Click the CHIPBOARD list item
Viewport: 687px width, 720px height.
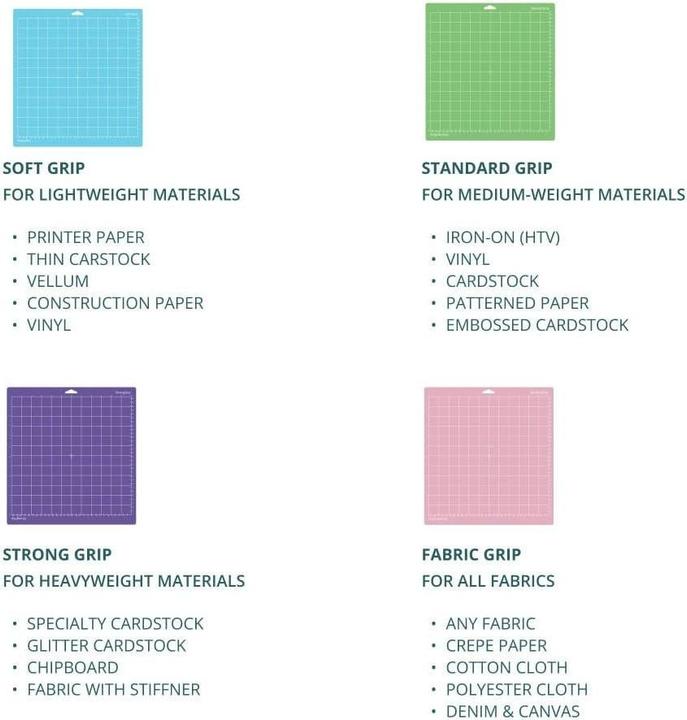(73, 668)
